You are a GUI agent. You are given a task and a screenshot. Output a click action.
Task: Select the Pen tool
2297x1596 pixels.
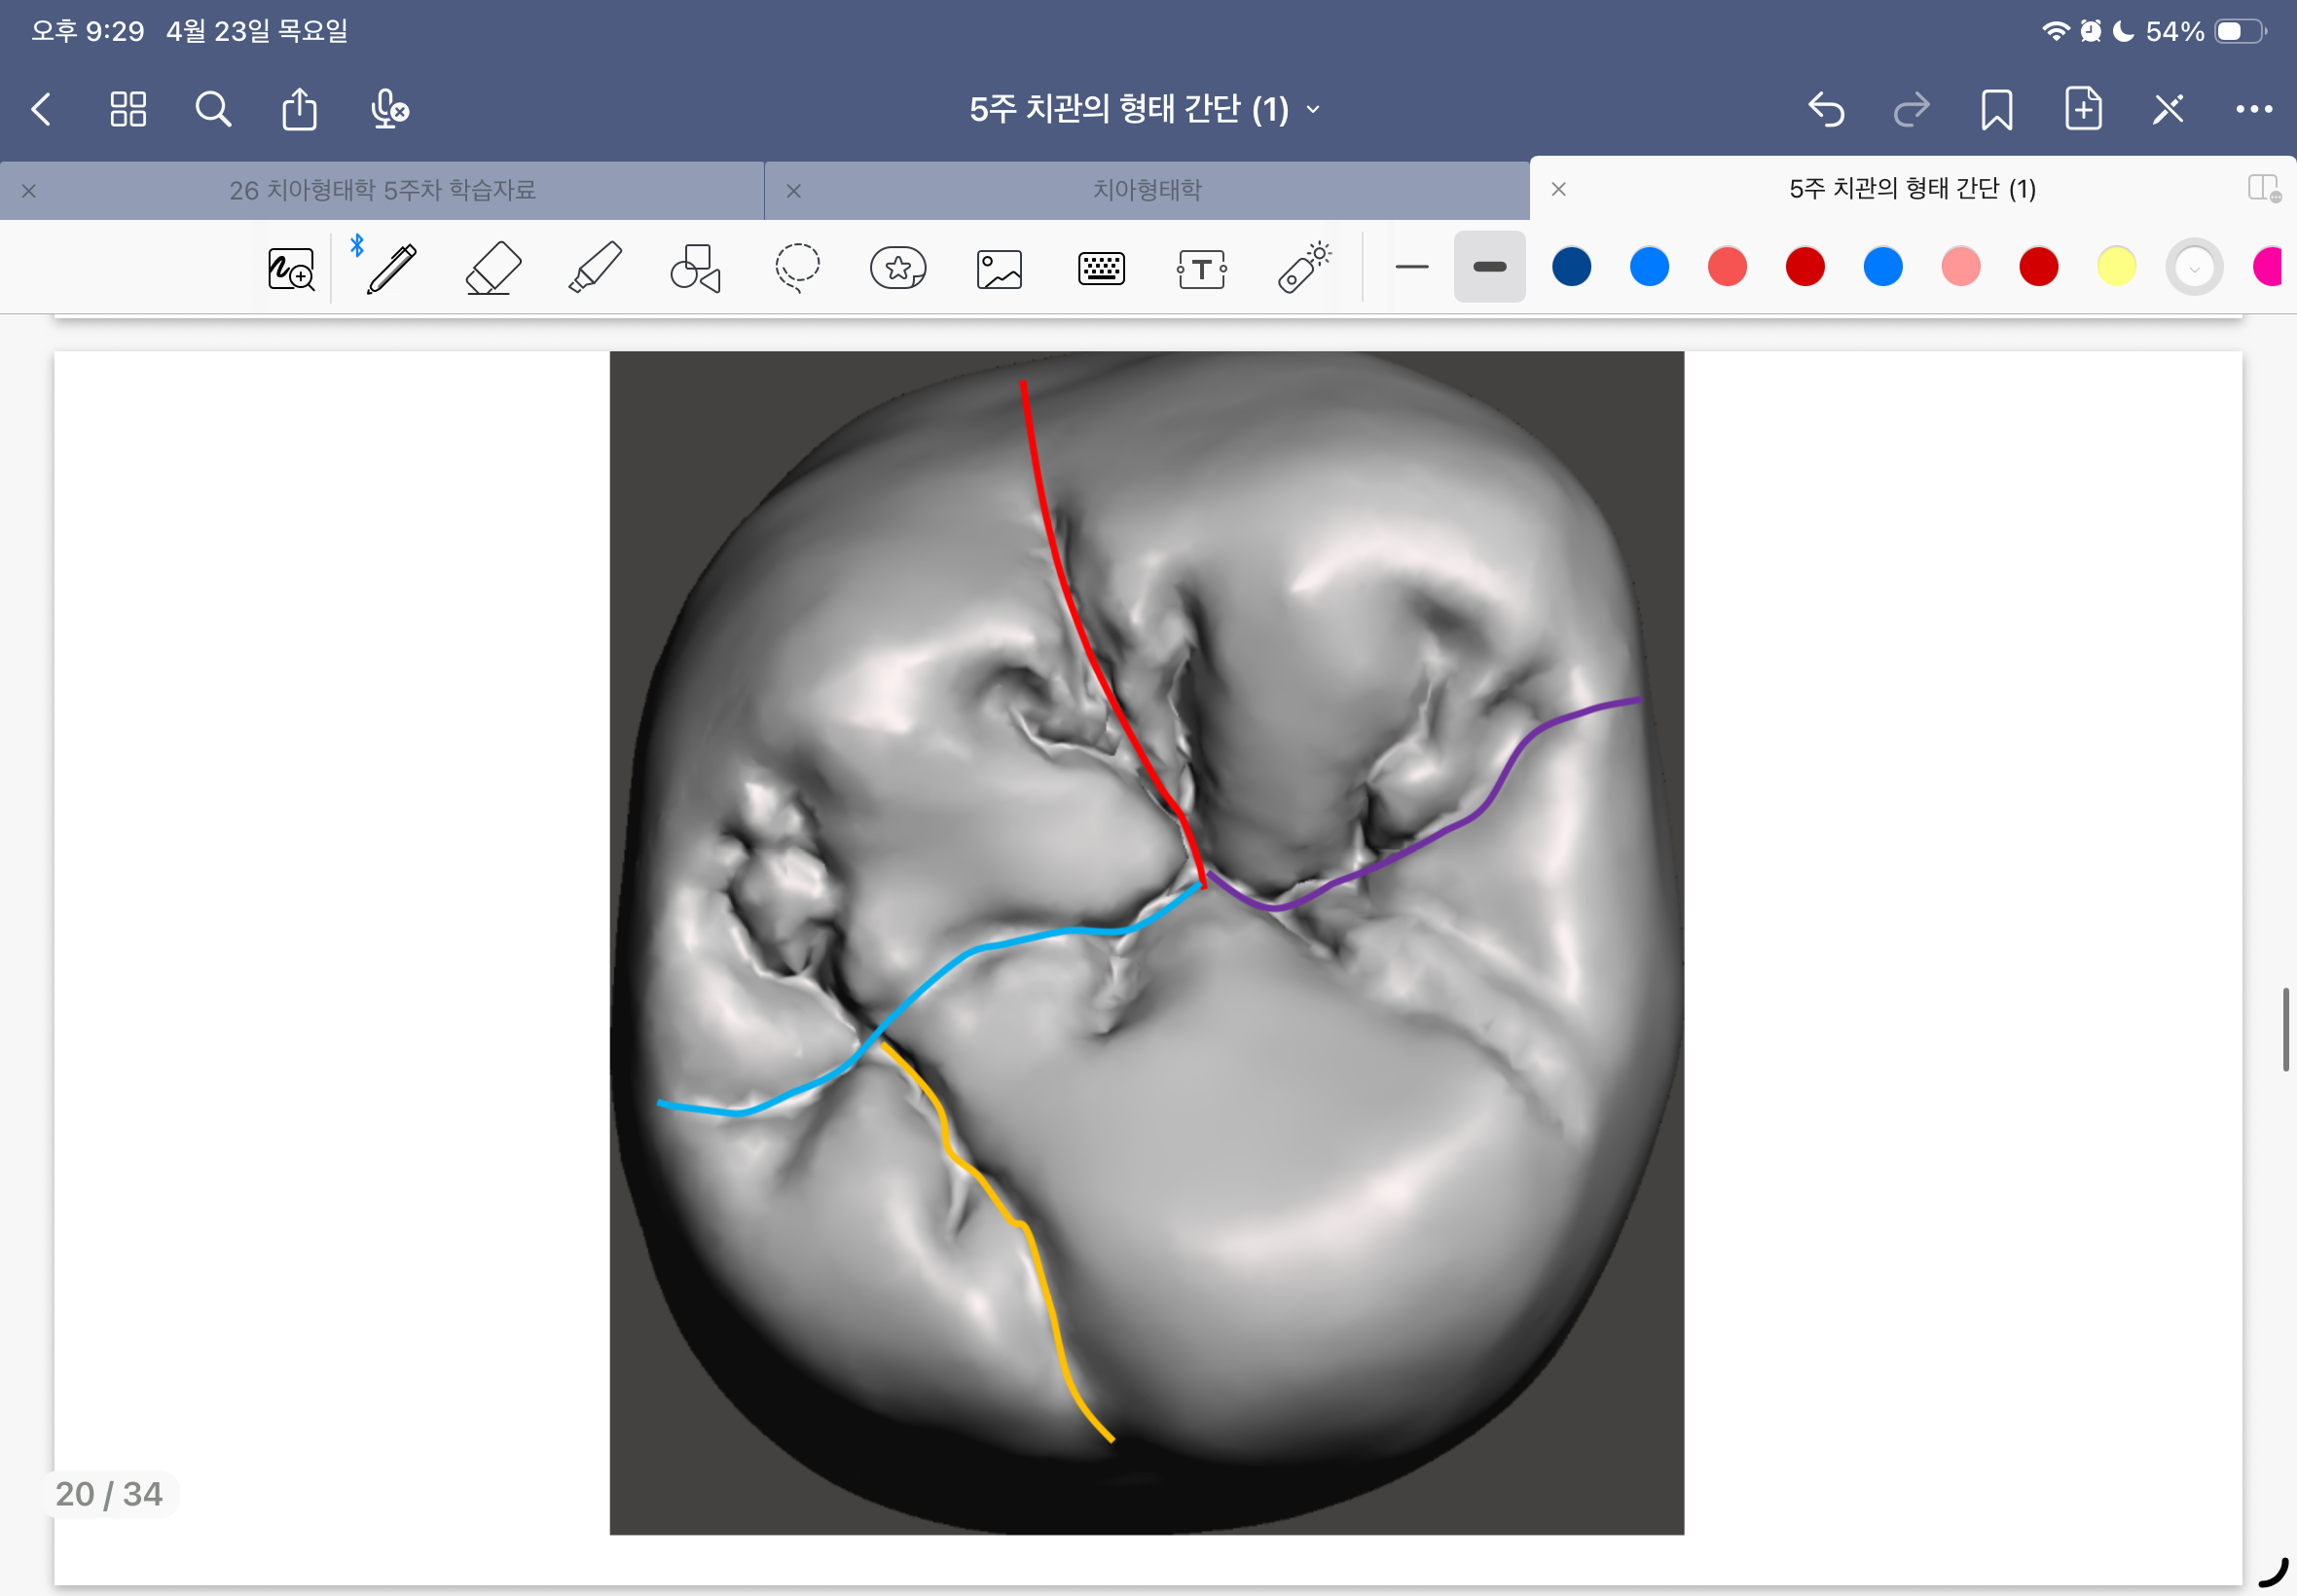pyautogui.click(x=391, y=268)
